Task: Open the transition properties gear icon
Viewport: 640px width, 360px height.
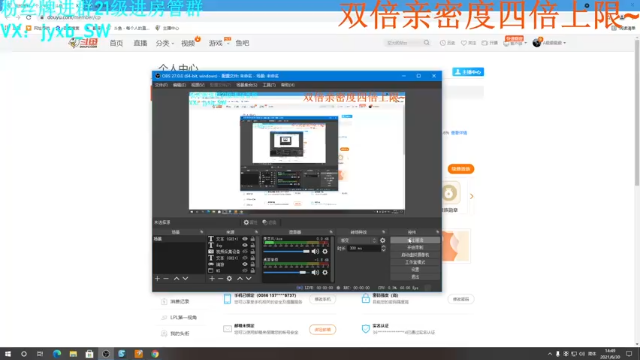Action: [x=382, y=240]
